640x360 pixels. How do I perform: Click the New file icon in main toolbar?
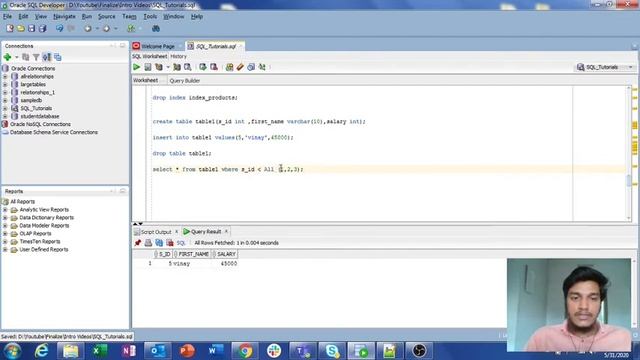(10, 28)
